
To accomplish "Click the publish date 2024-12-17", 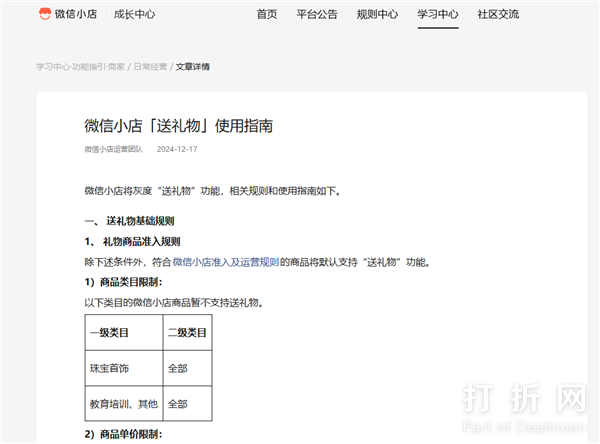I will tap(178, 150).
